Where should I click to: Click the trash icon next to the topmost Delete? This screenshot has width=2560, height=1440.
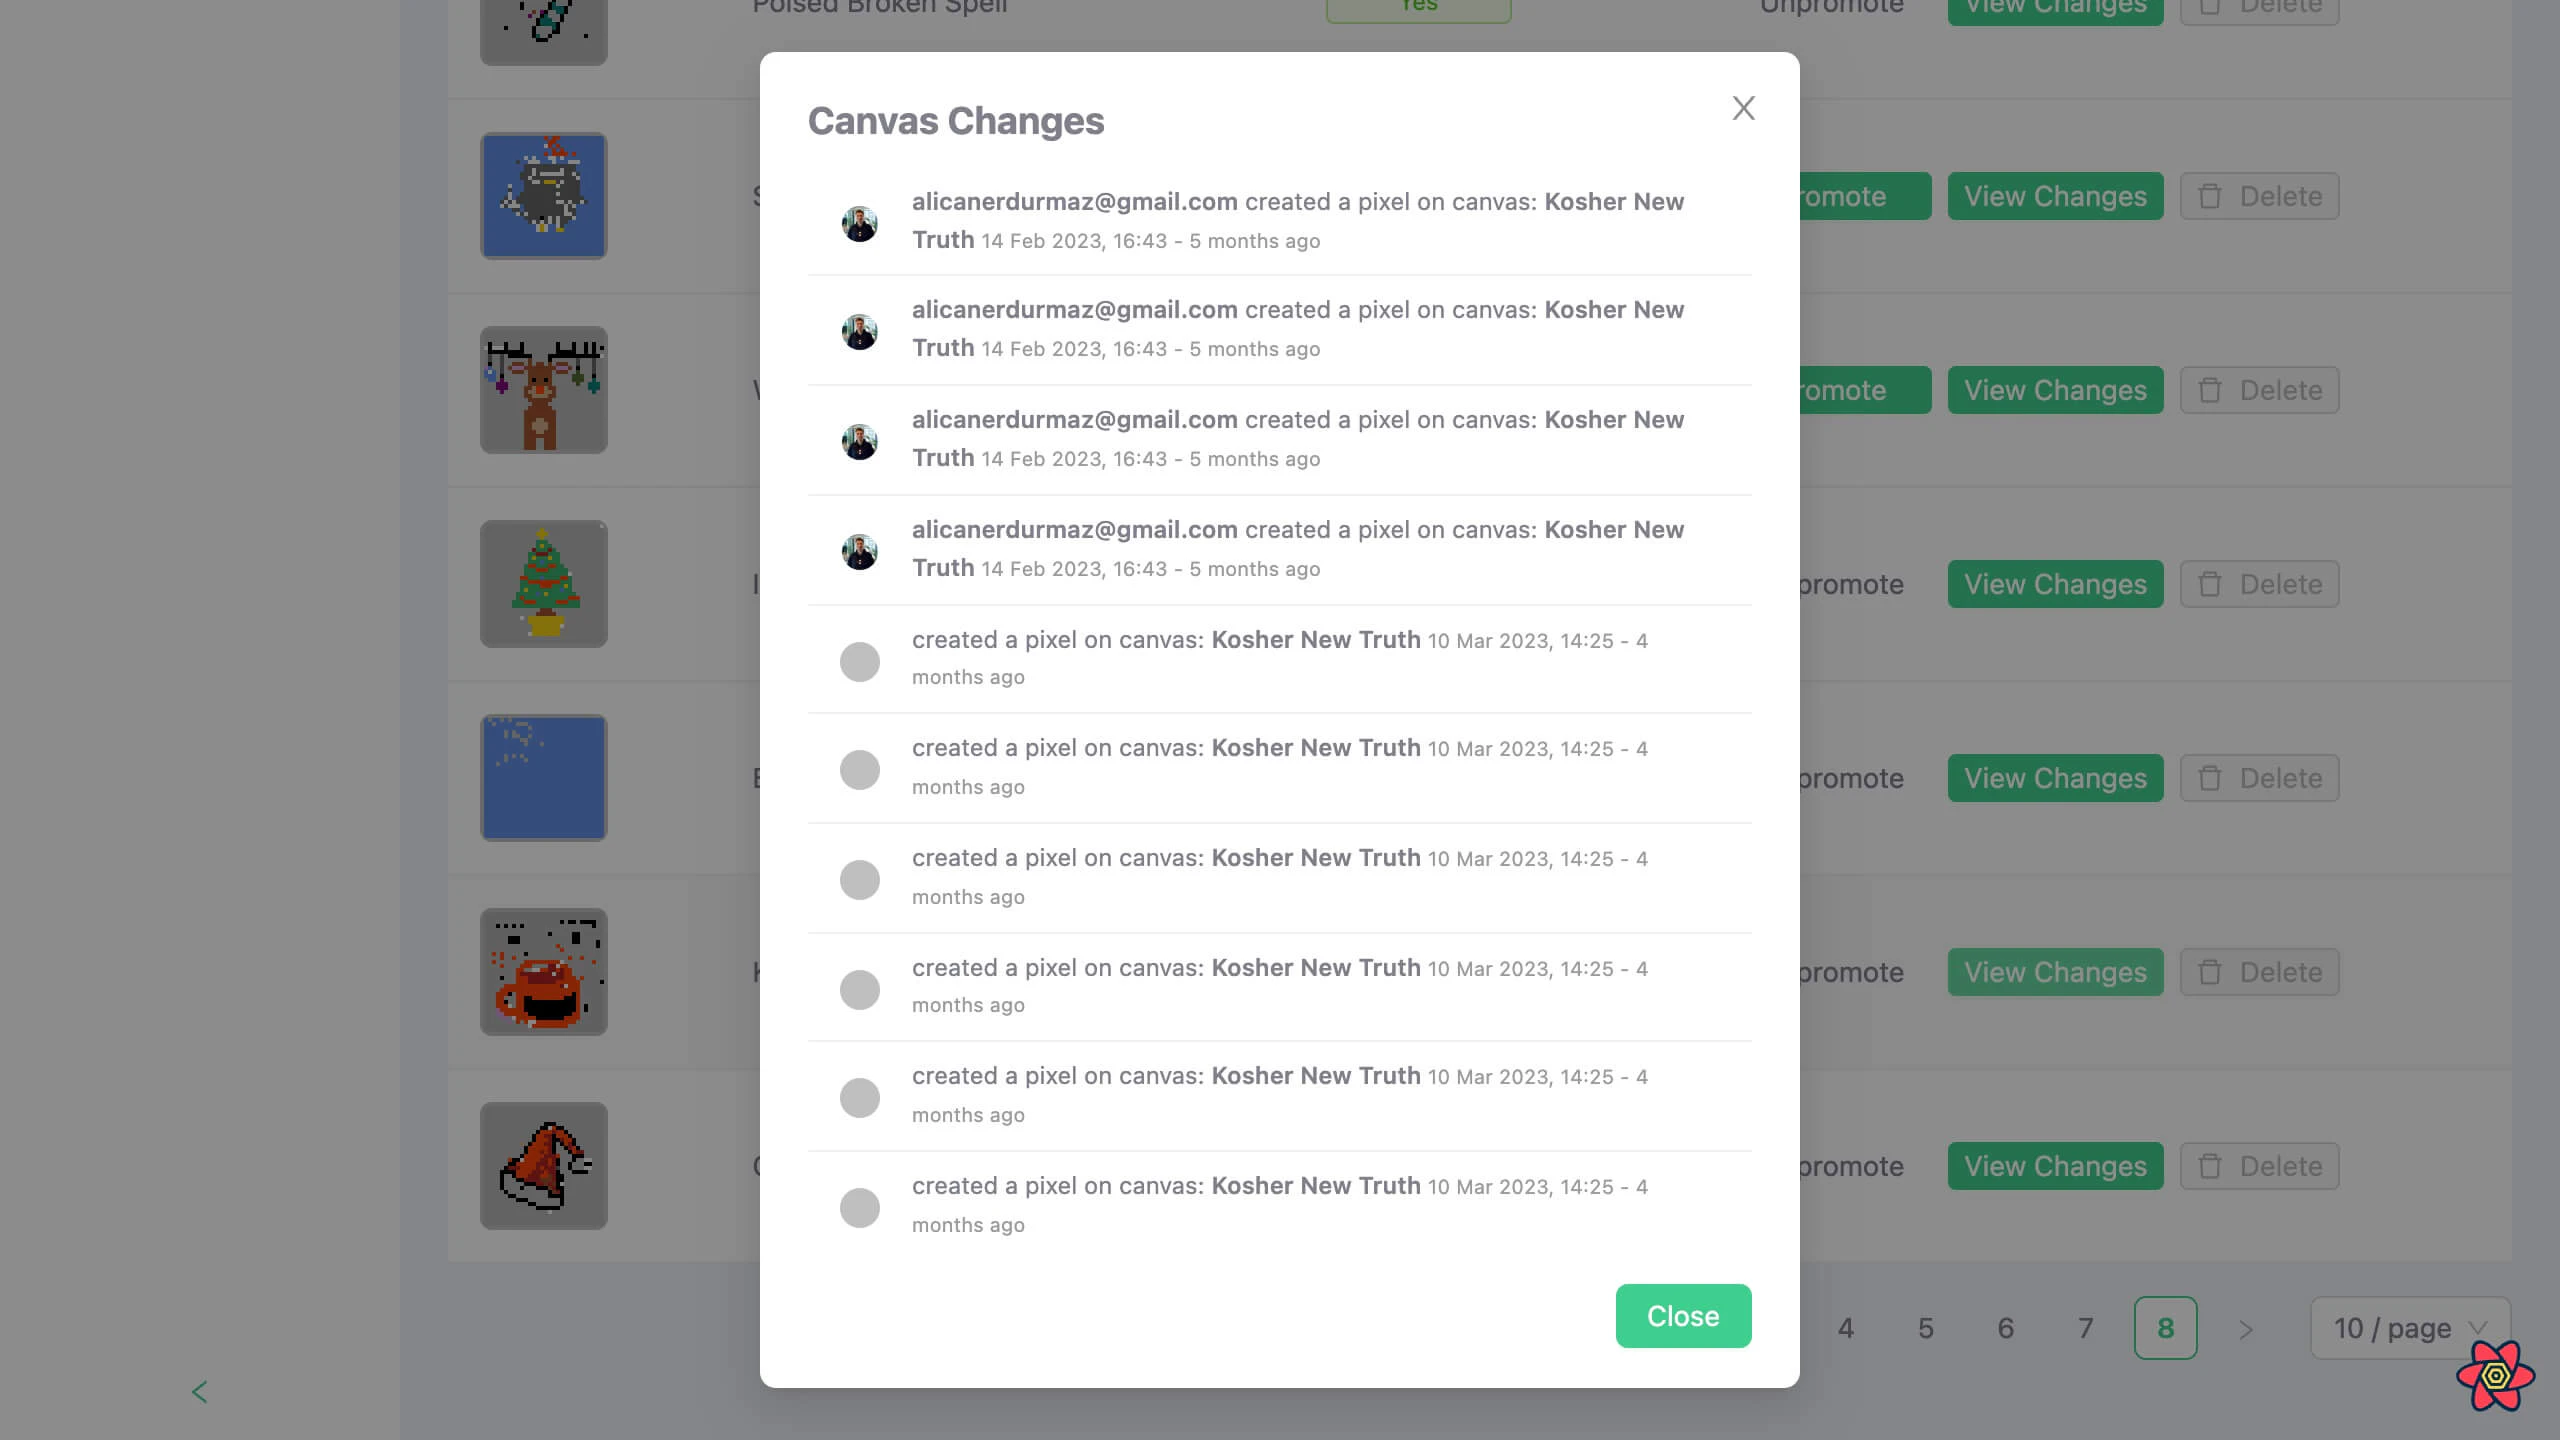point(2209,6)
